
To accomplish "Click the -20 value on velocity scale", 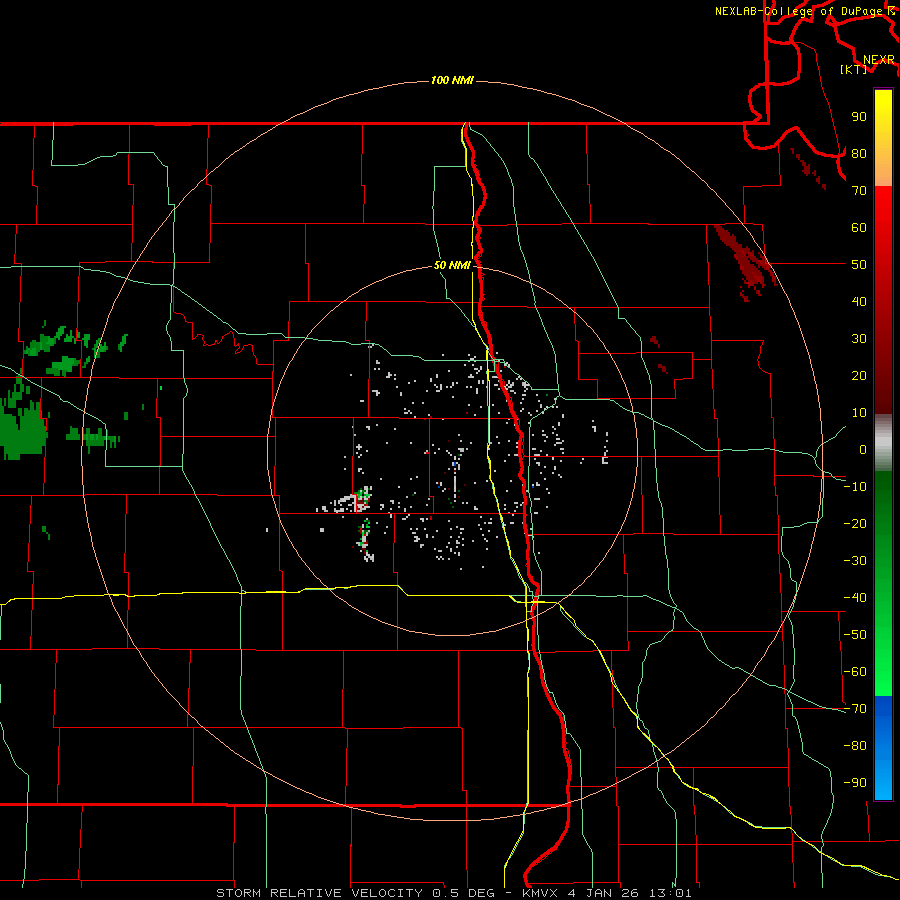I will (855, 523).
